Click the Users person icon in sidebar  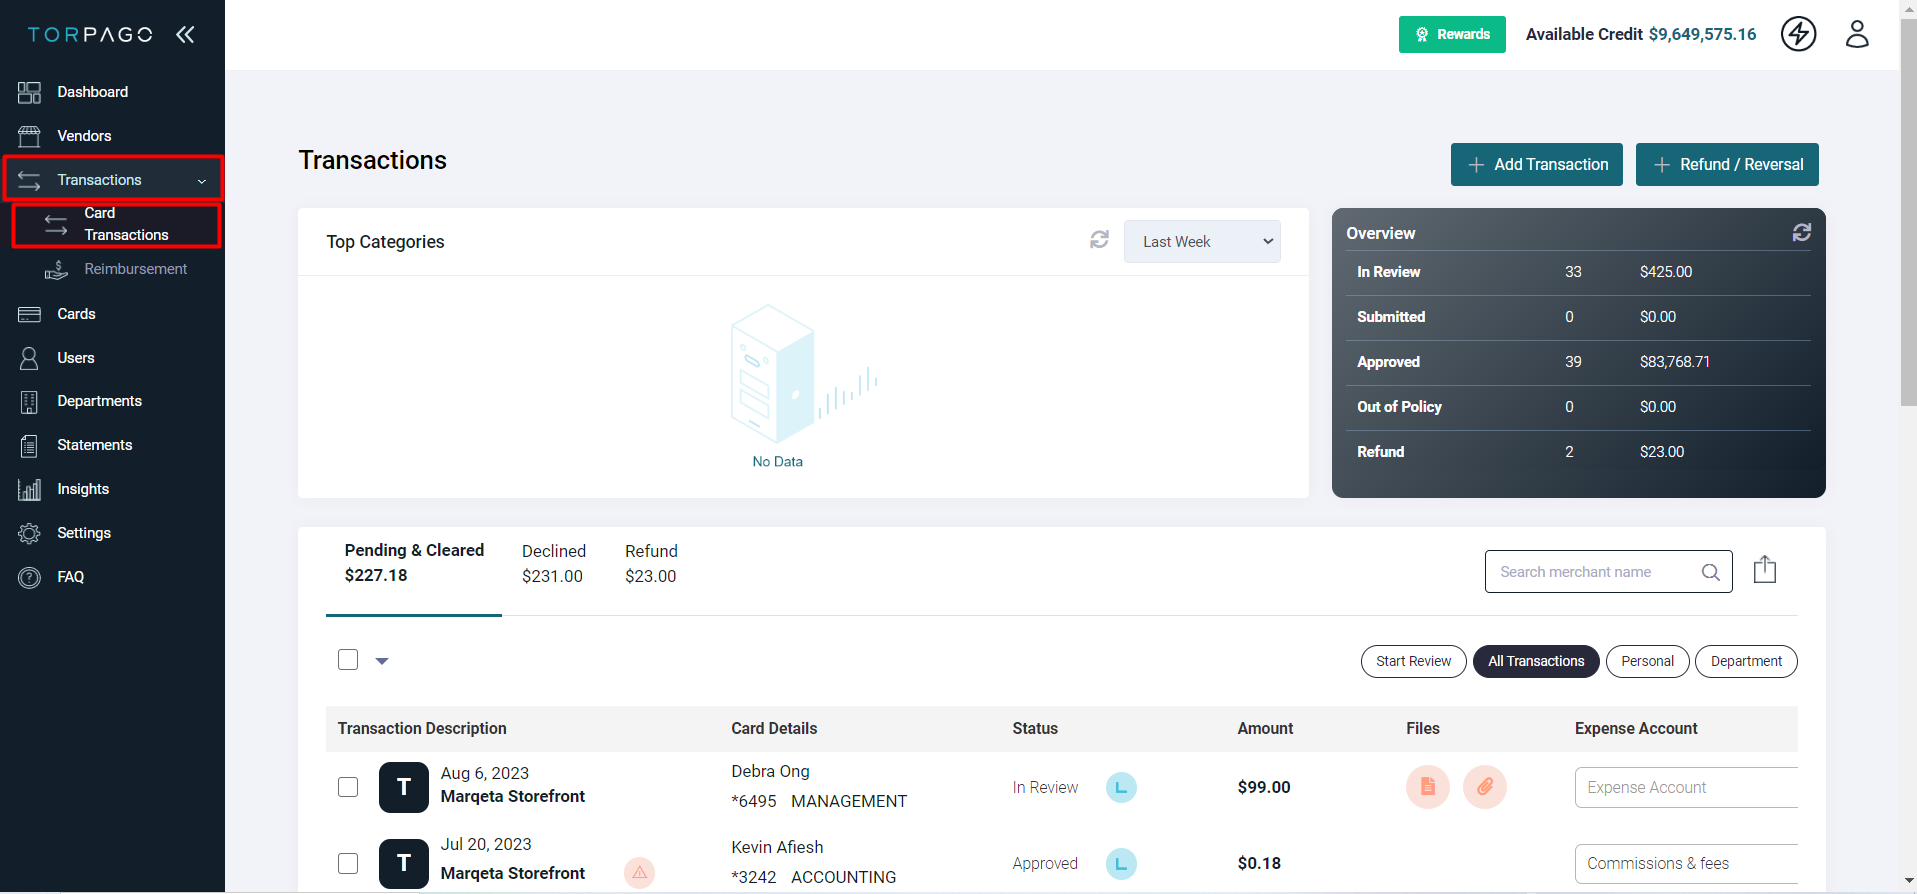[x=29, y=358]
